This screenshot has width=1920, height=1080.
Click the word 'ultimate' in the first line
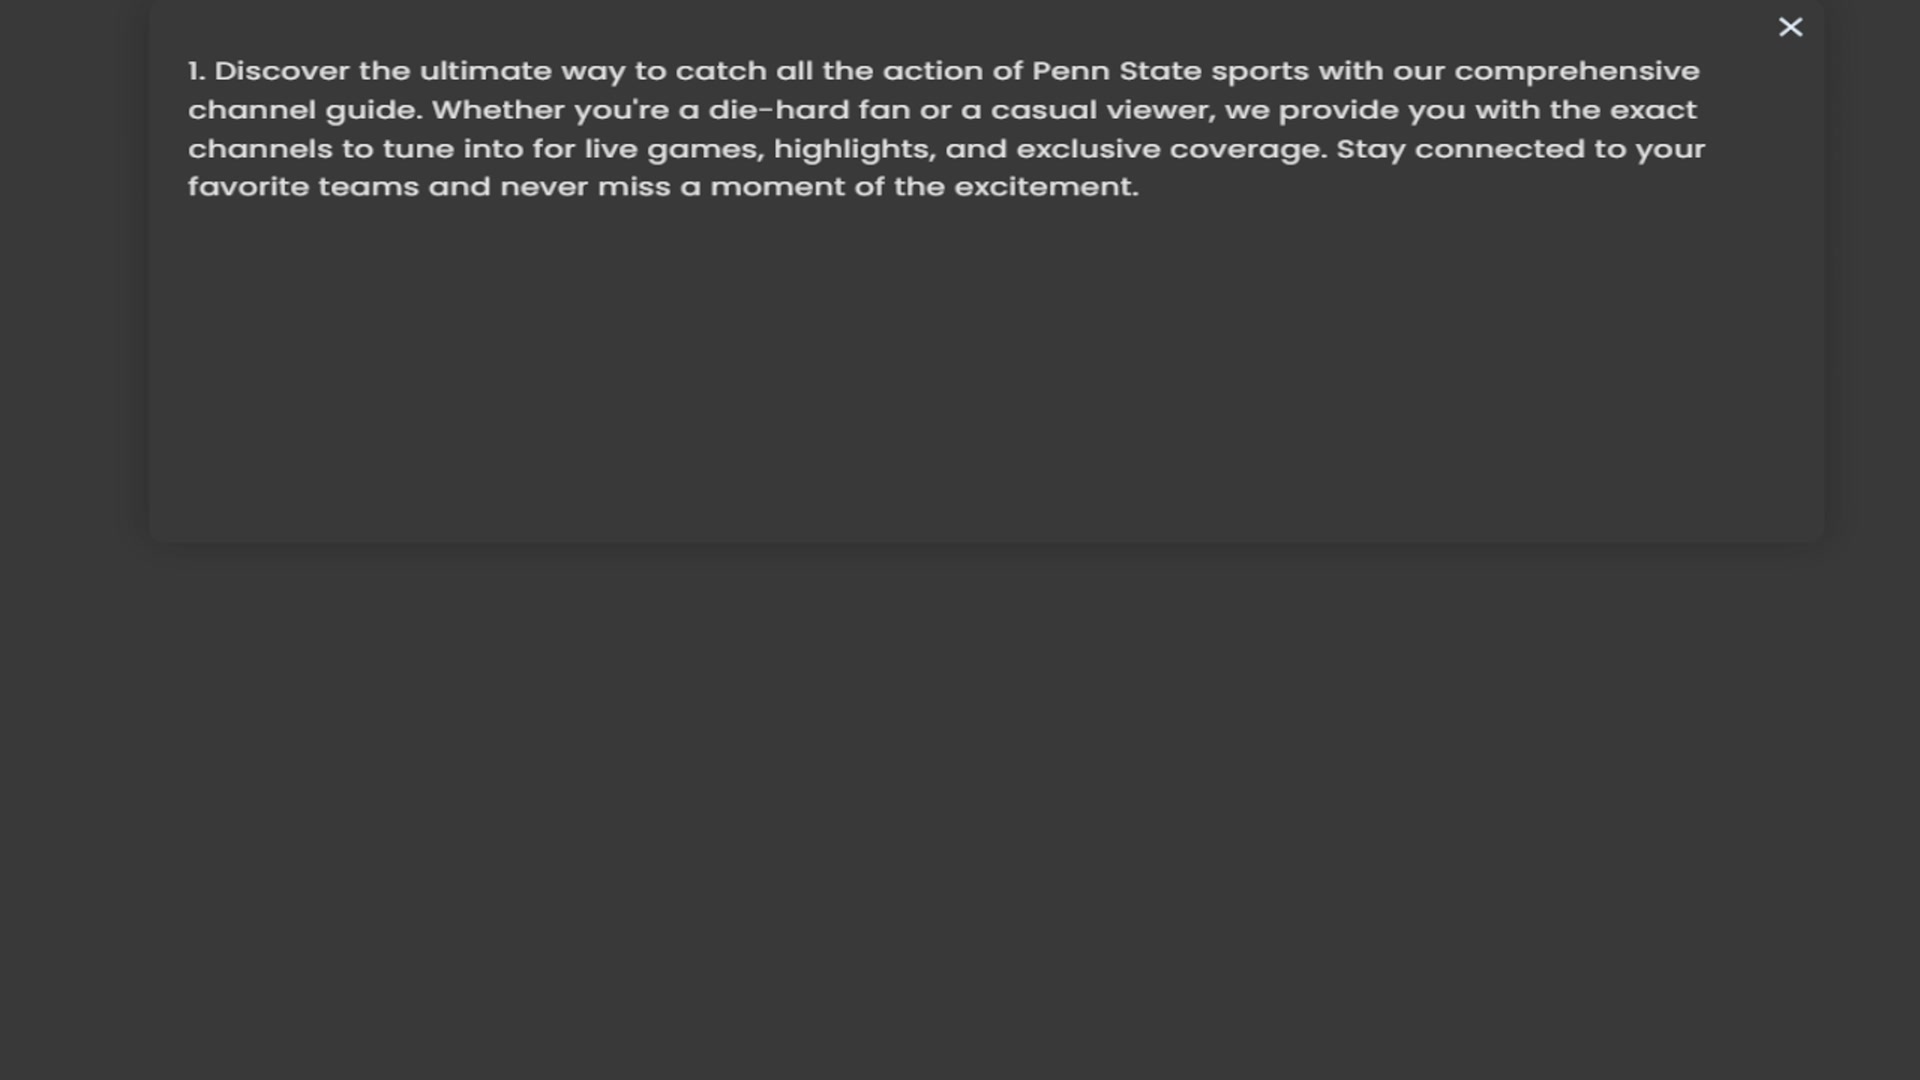tap(485, 72)
